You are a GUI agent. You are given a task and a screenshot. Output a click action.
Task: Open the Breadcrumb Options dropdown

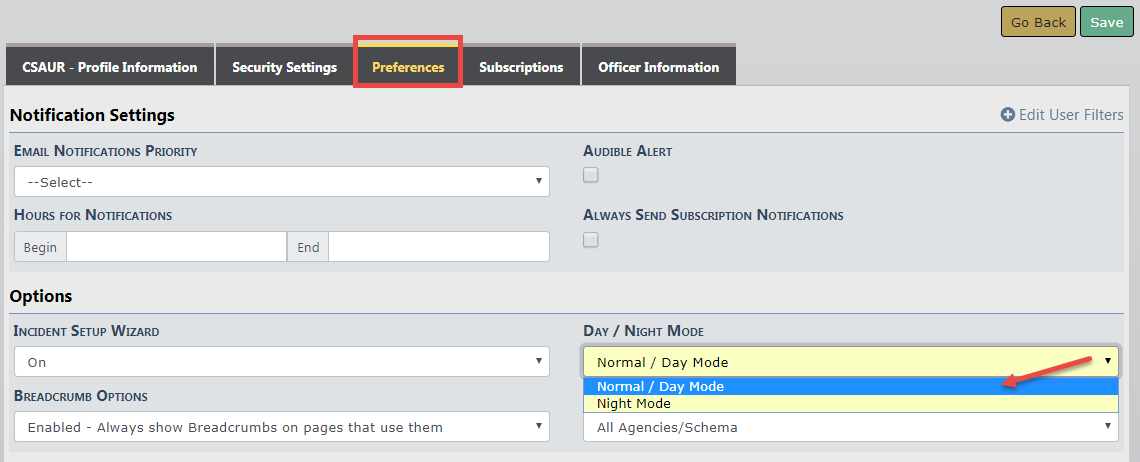[281, 427]
